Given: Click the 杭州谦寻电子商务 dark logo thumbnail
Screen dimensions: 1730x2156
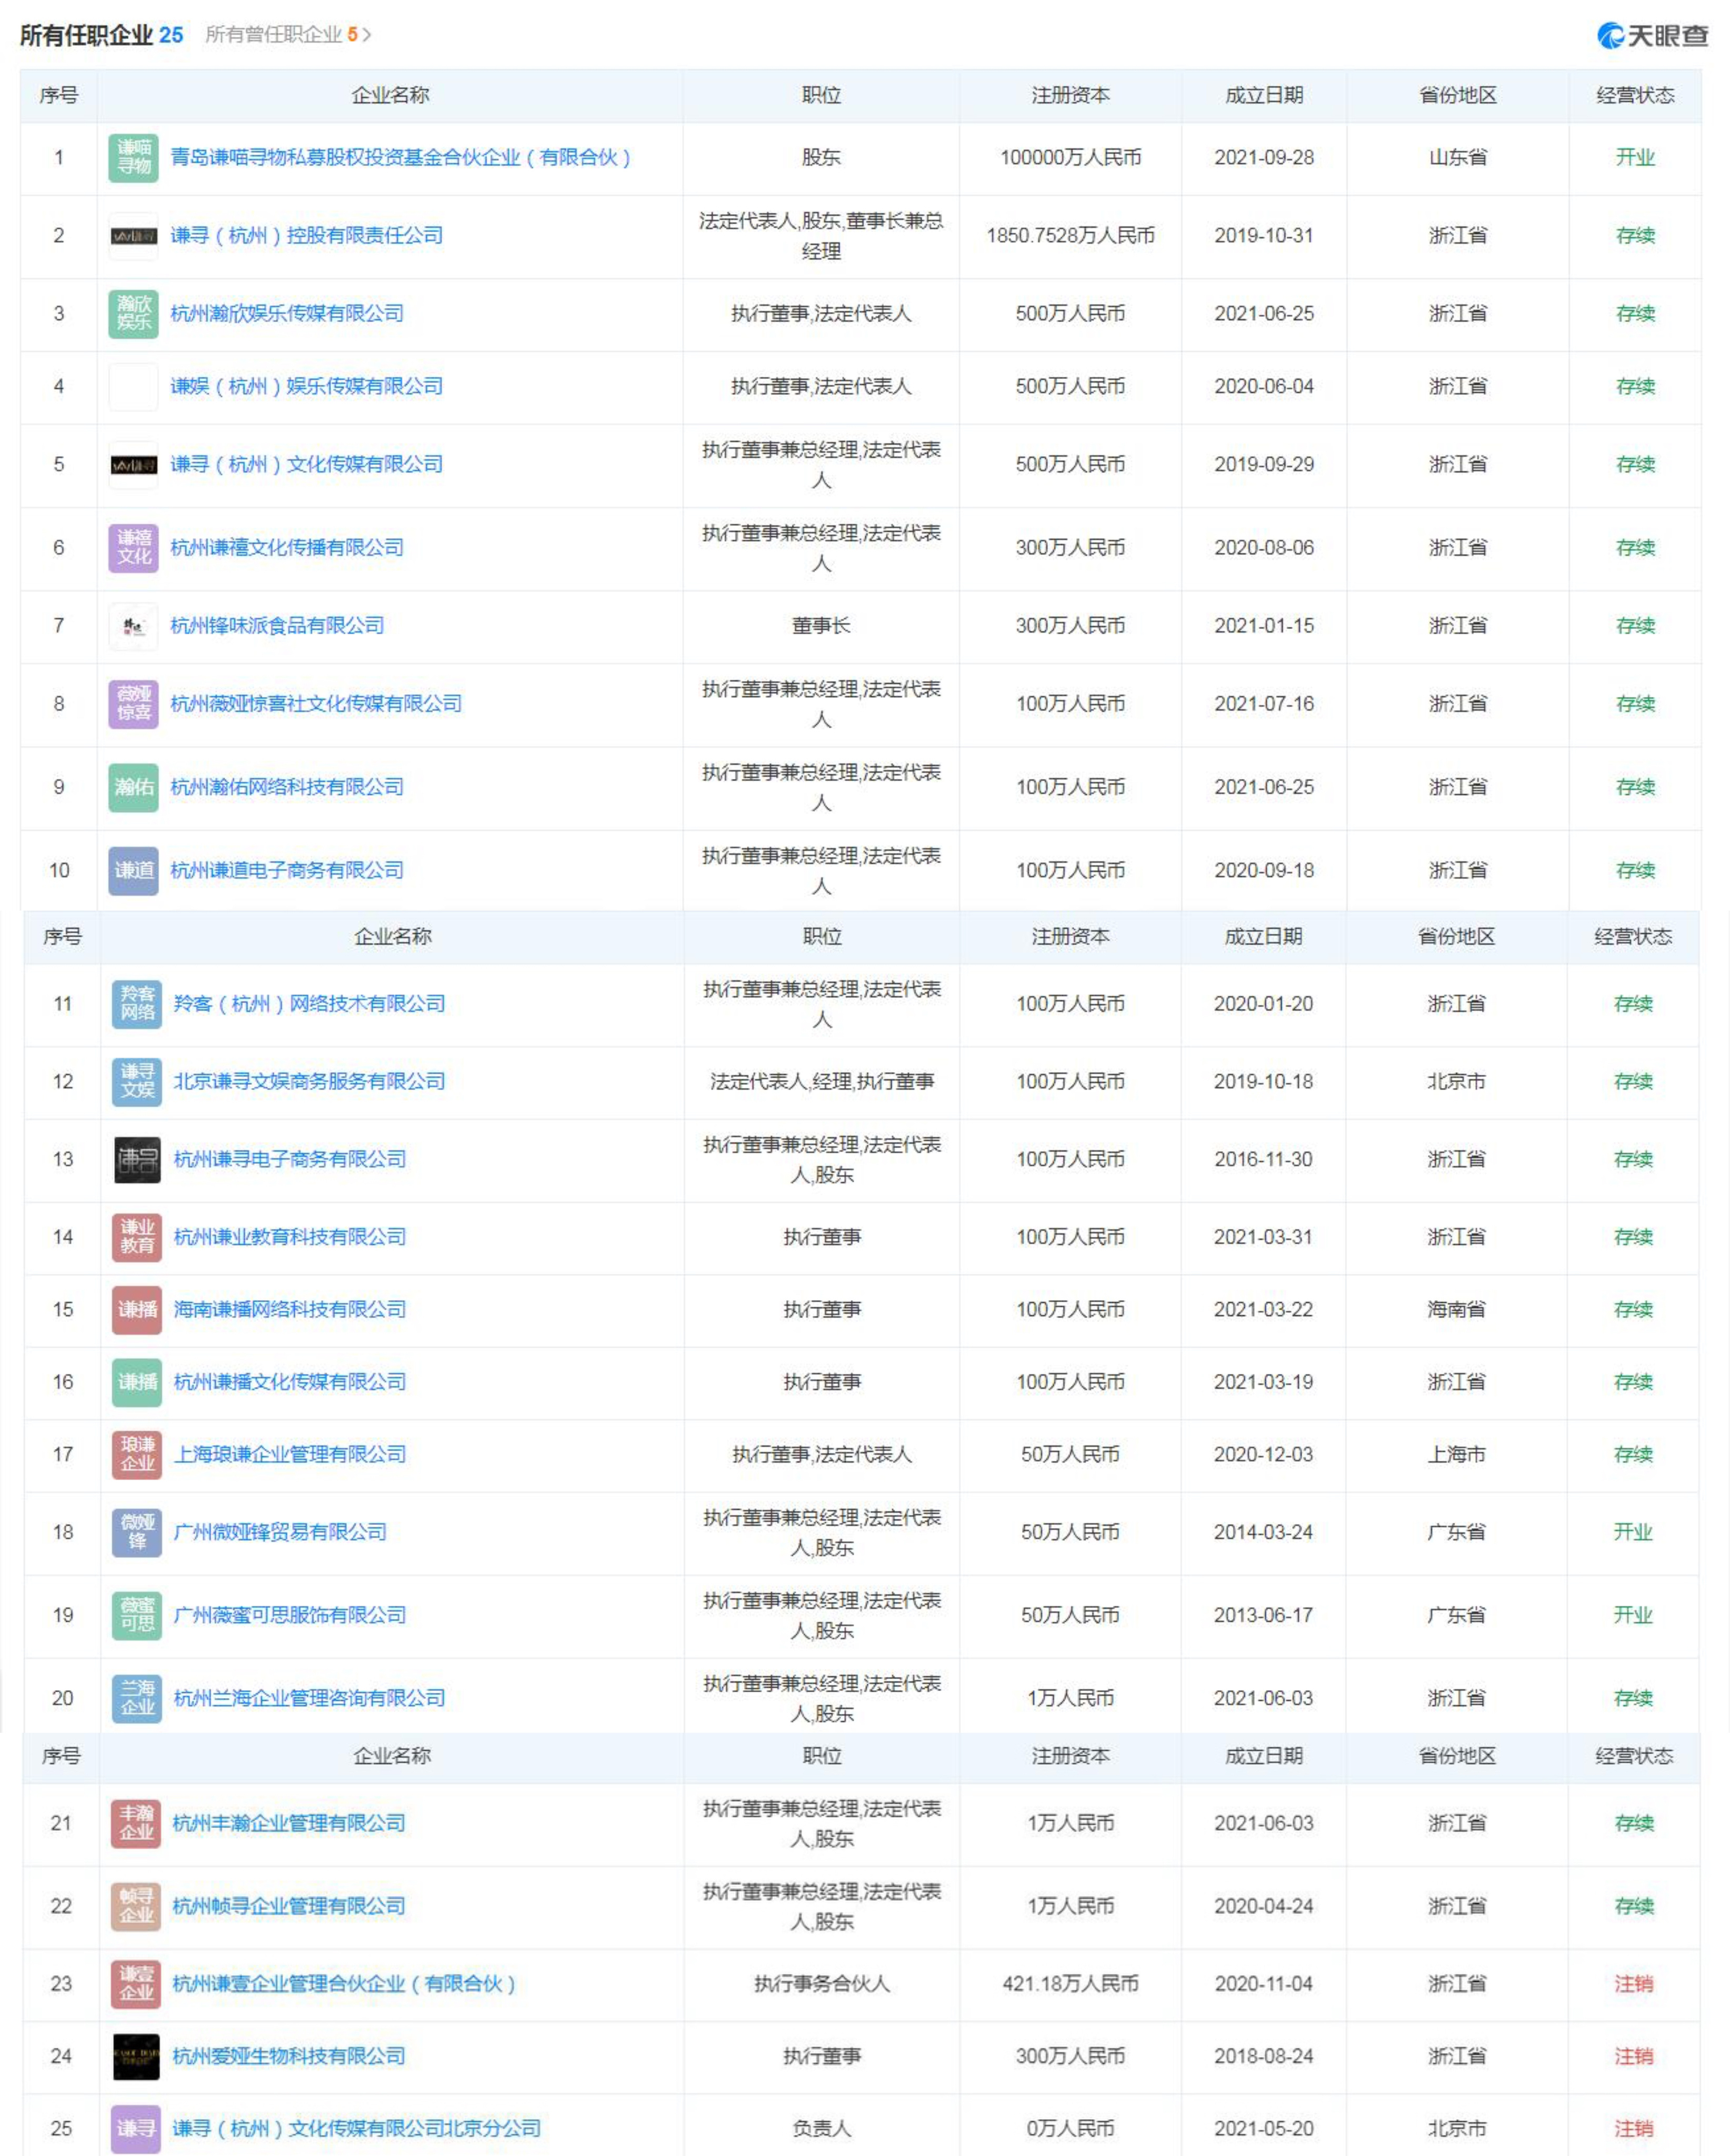Looking at the screenshot, I should pos(137,1160).
